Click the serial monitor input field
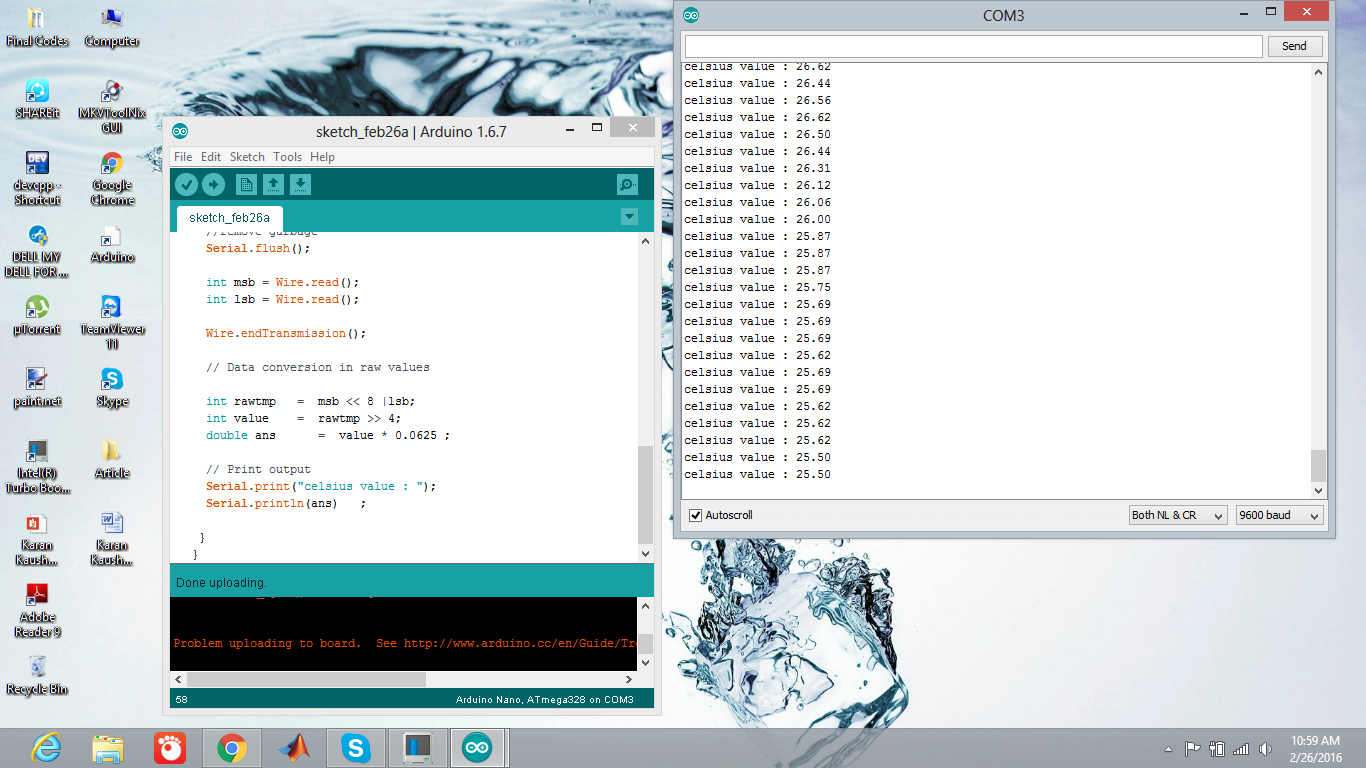 coord(973,46)
